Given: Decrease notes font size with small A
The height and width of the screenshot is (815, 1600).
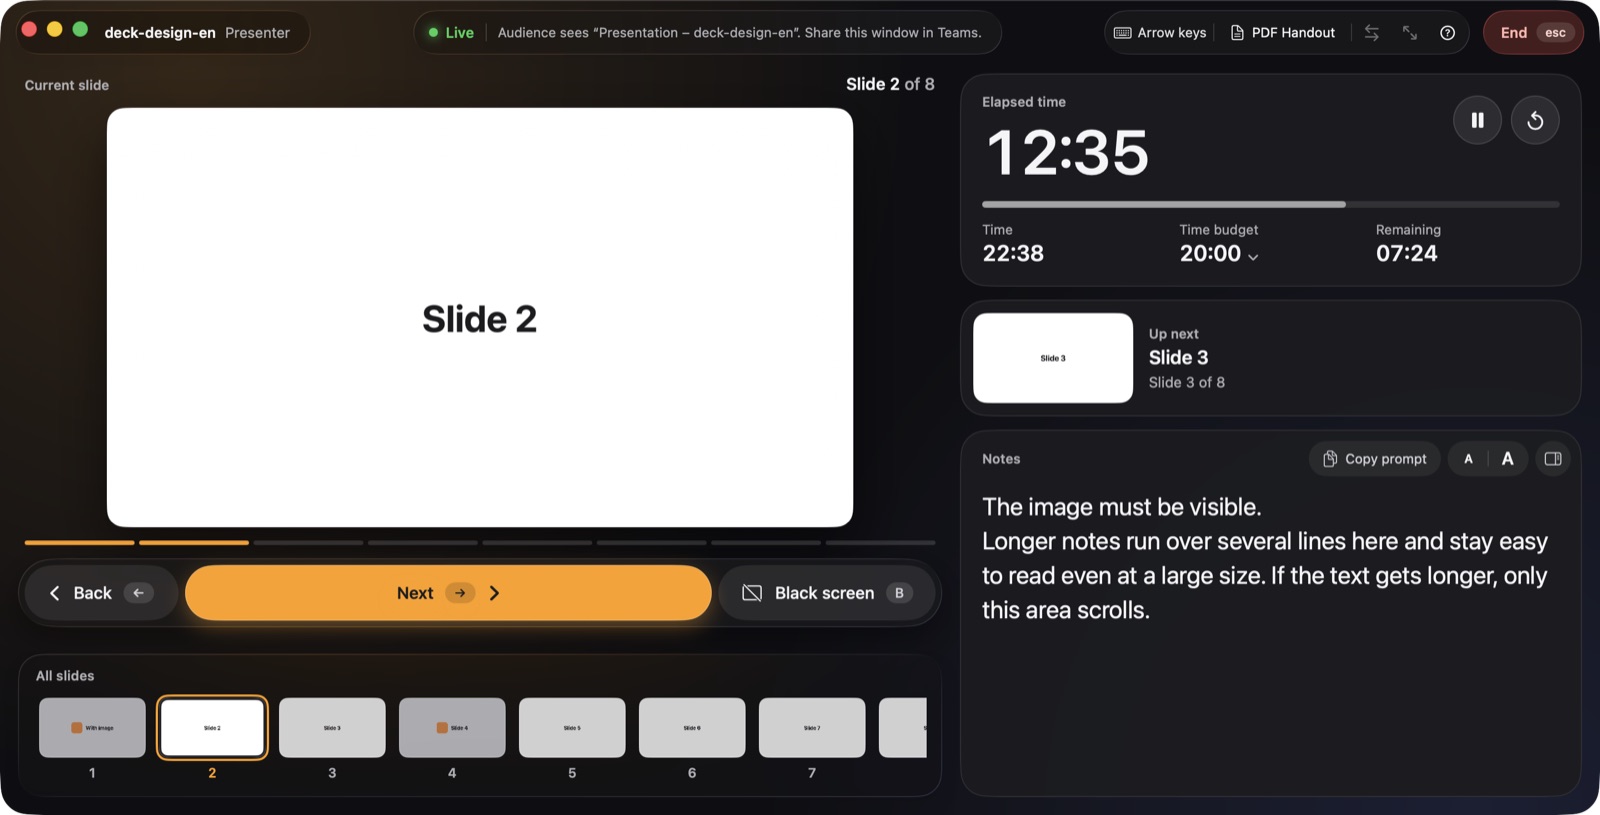Looking at the screenshot, I should point(1468,459).
